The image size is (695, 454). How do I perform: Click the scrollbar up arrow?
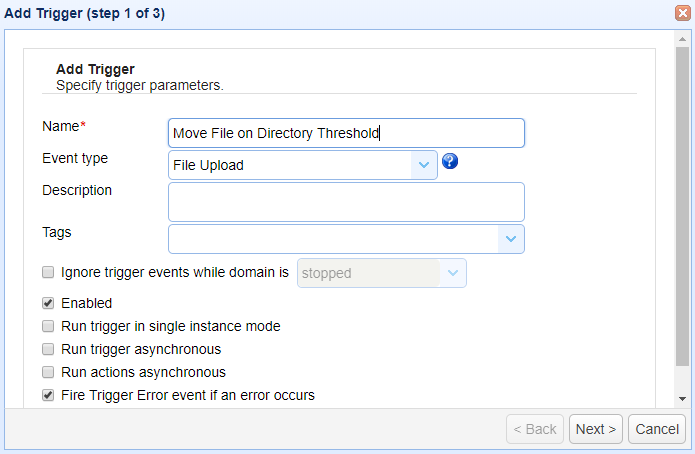[683, 36]
